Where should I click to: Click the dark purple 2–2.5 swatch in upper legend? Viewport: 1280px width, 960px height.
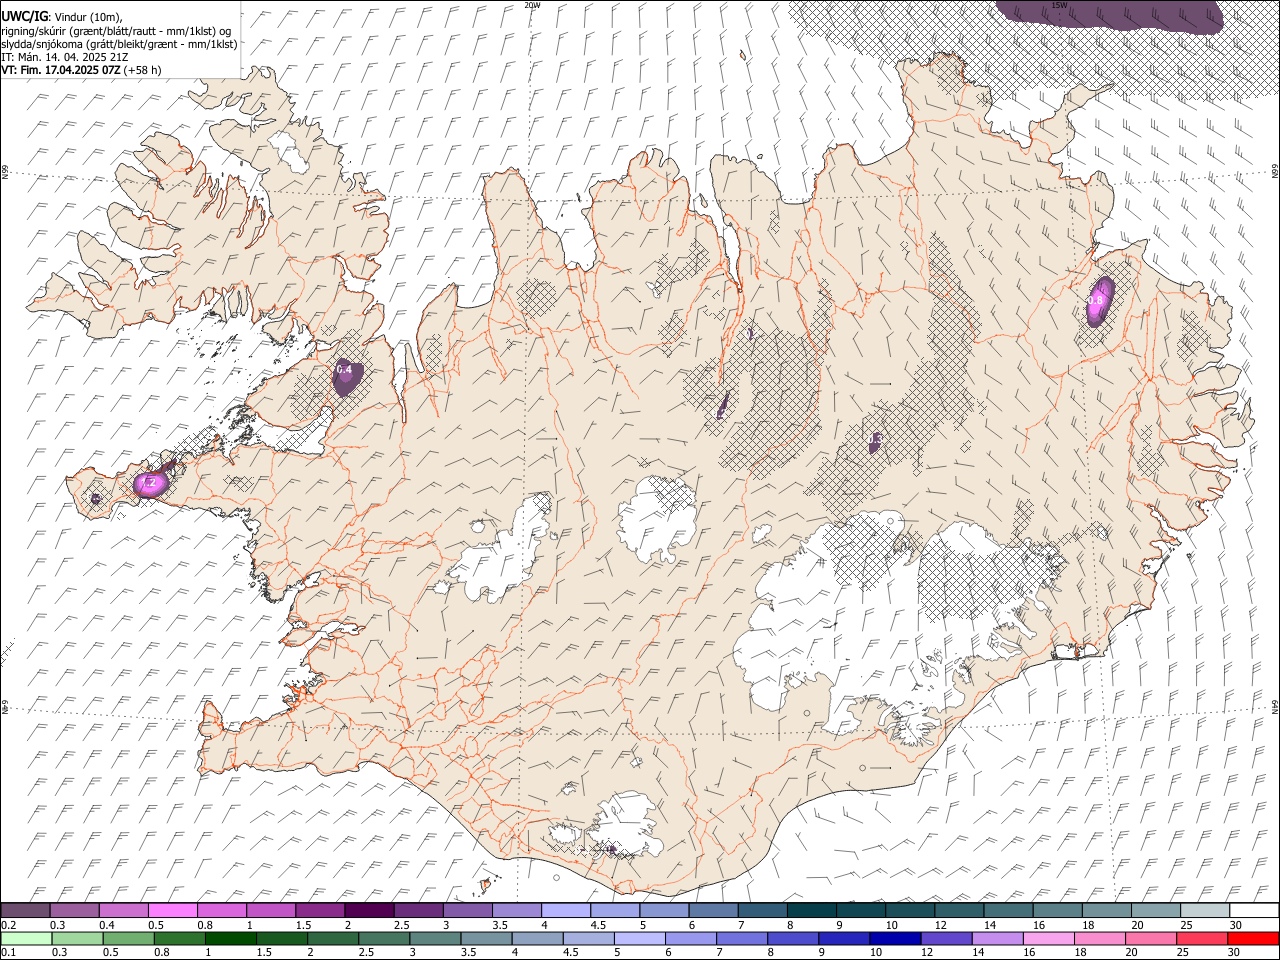tap(369, 910)
